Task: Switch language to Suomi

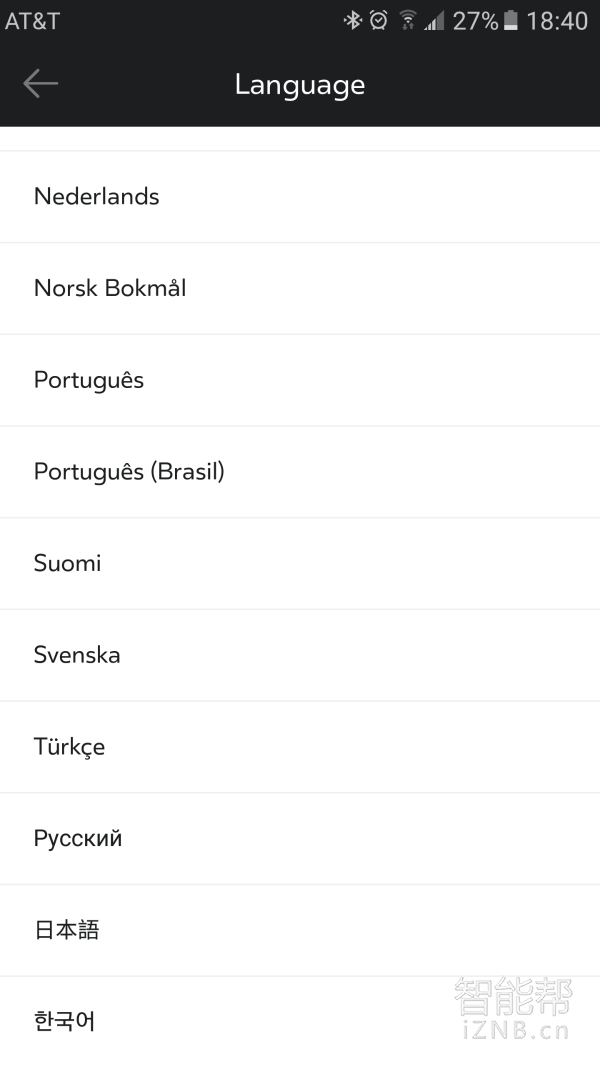Action: 68,564
